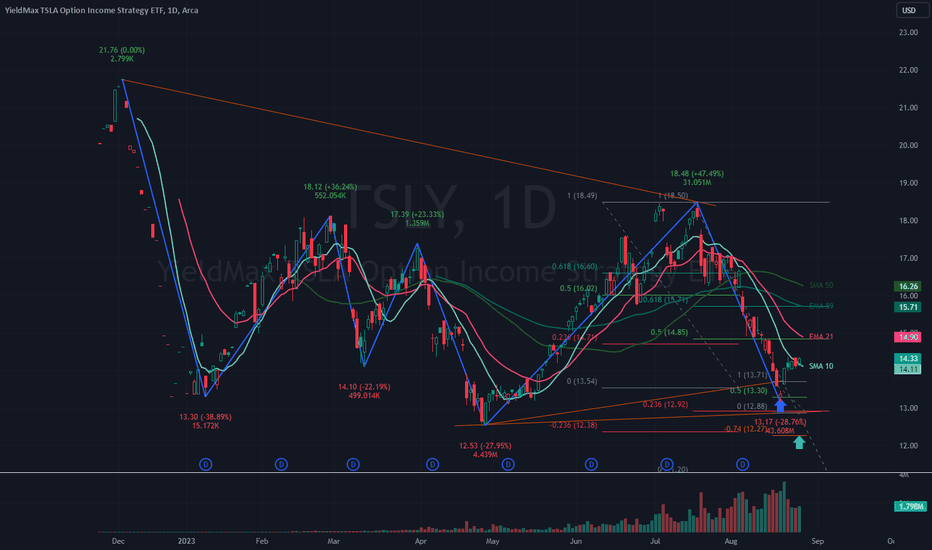Viewport: 932px width, 550px height.
Task: Click the dividend D marker in early June
Action: point(591,464)
